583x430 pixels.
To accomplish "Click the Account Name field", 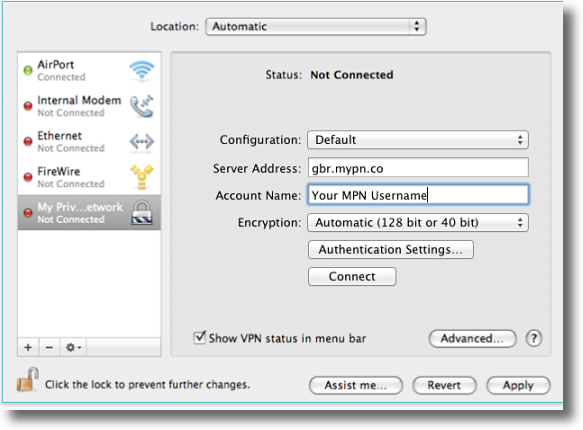I will (x=418, y=194).
